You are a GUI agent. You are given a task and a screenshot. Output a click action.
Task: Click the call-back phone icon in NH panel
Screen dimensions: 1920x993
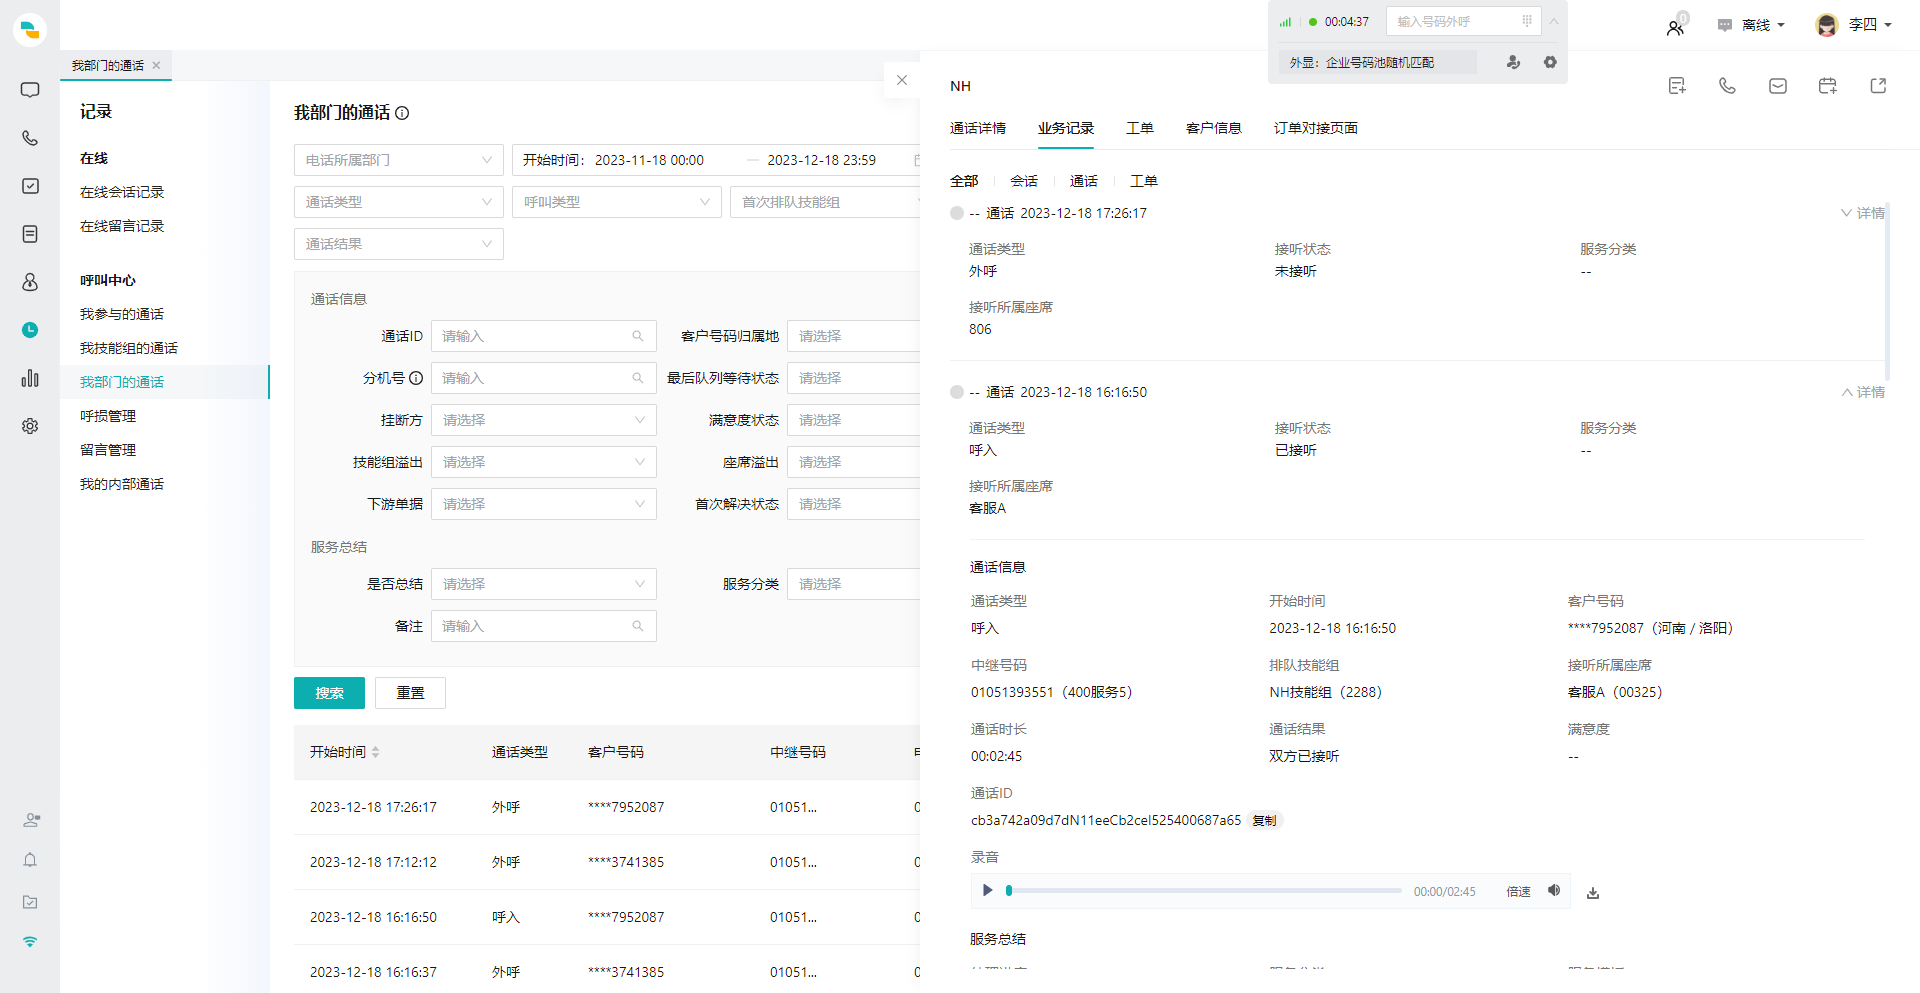tap(1727, 86)
